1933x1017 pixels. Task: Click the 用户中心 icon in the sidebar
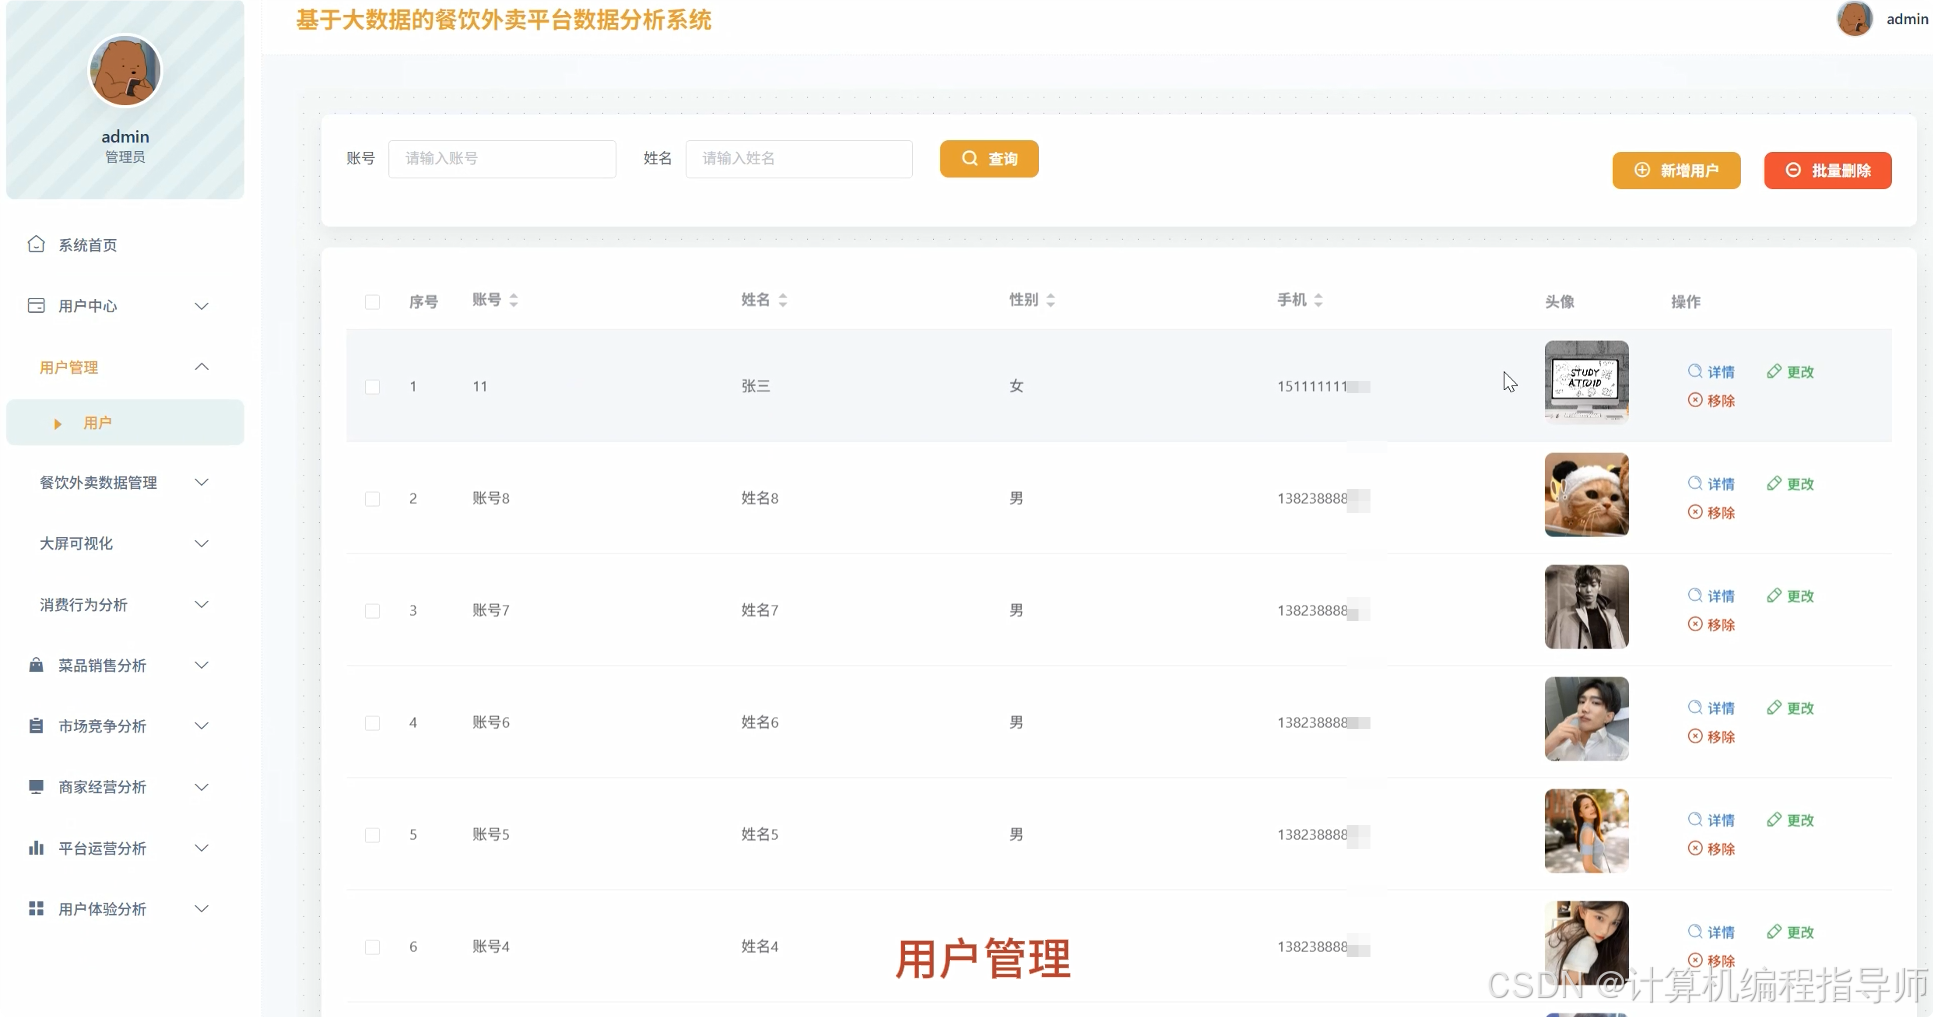36,305
